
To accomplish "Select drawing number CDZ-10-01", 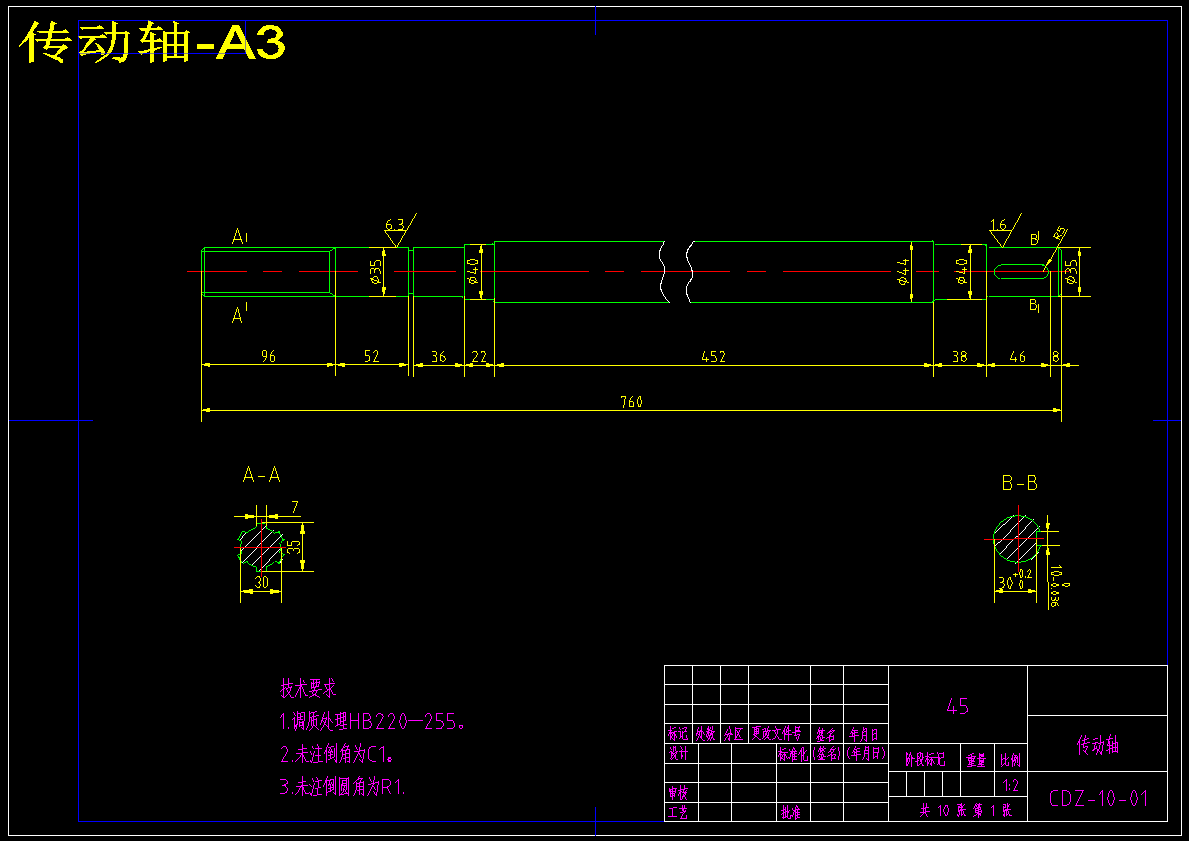I will 1098,799.
